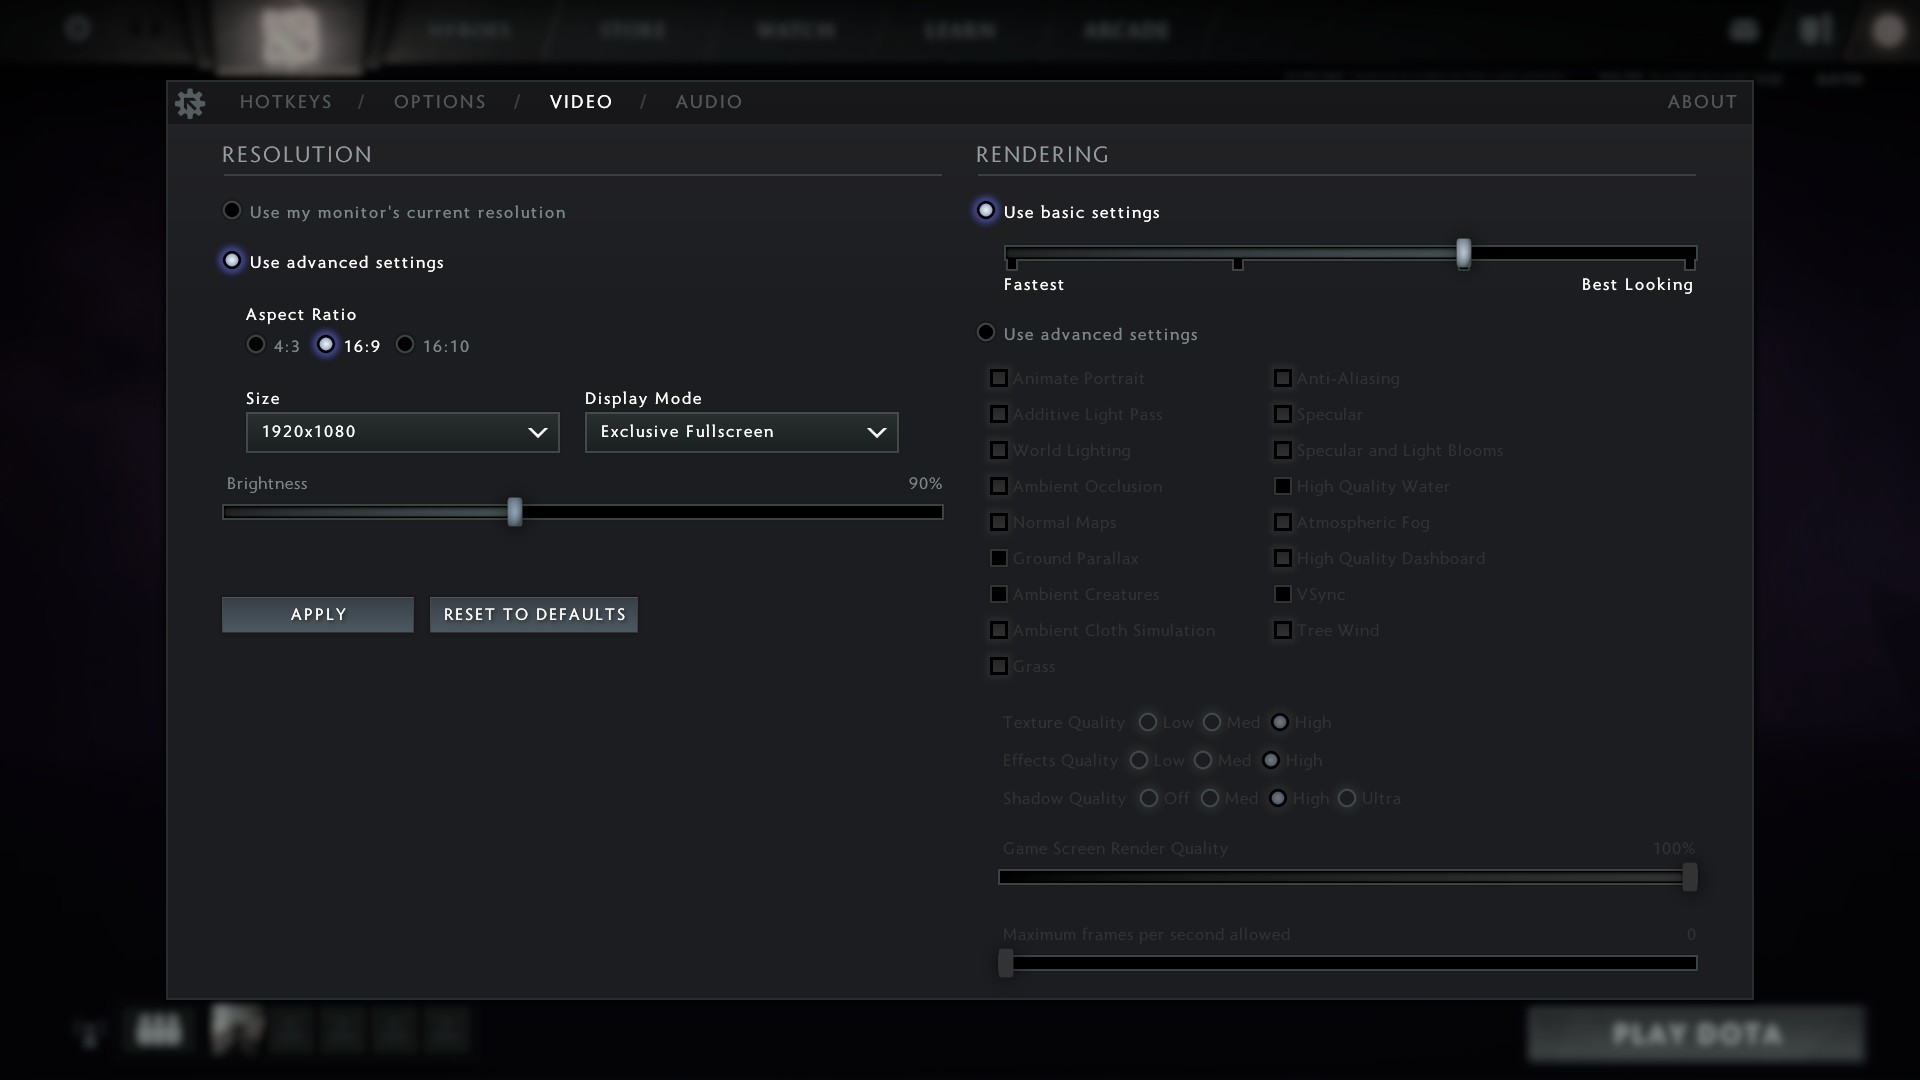Expand the Size resolution dropdown
The image size is (1920, 1080).
[402, 432]
